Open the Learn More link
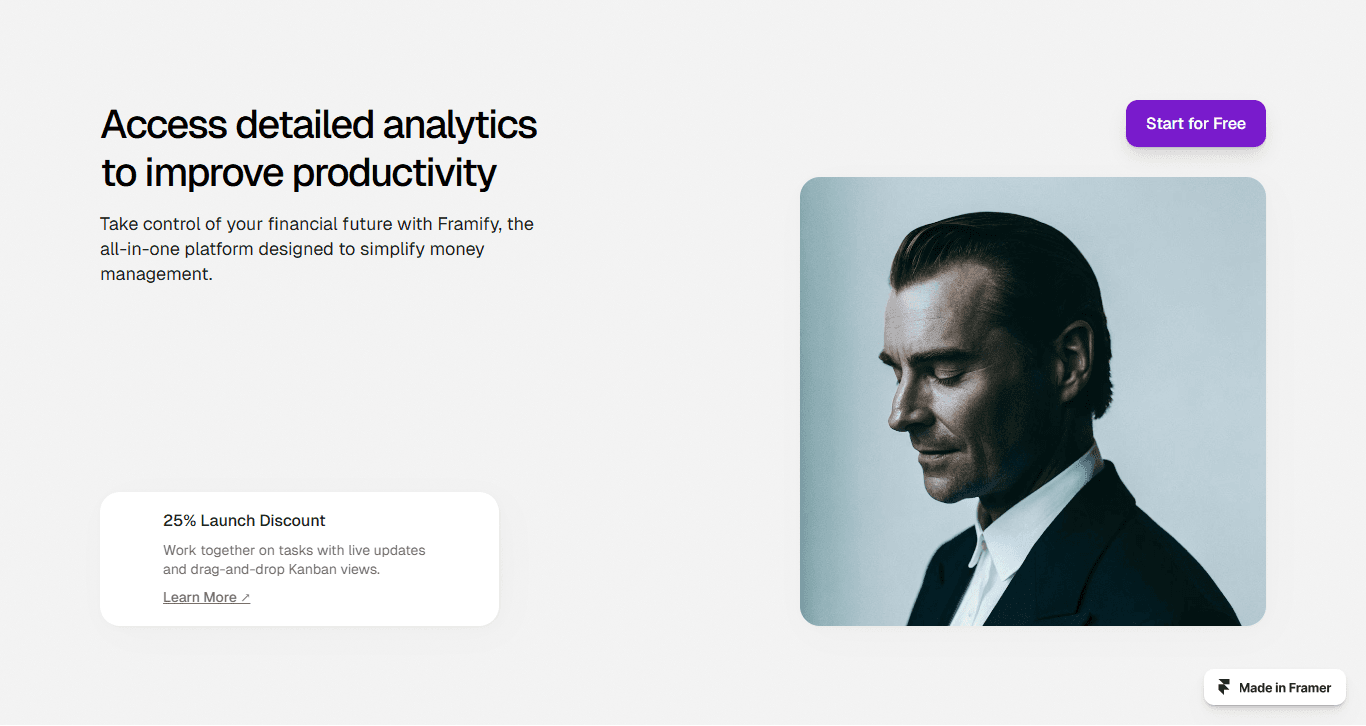Viewport: 1366px width, 726px height. point(207,597)
